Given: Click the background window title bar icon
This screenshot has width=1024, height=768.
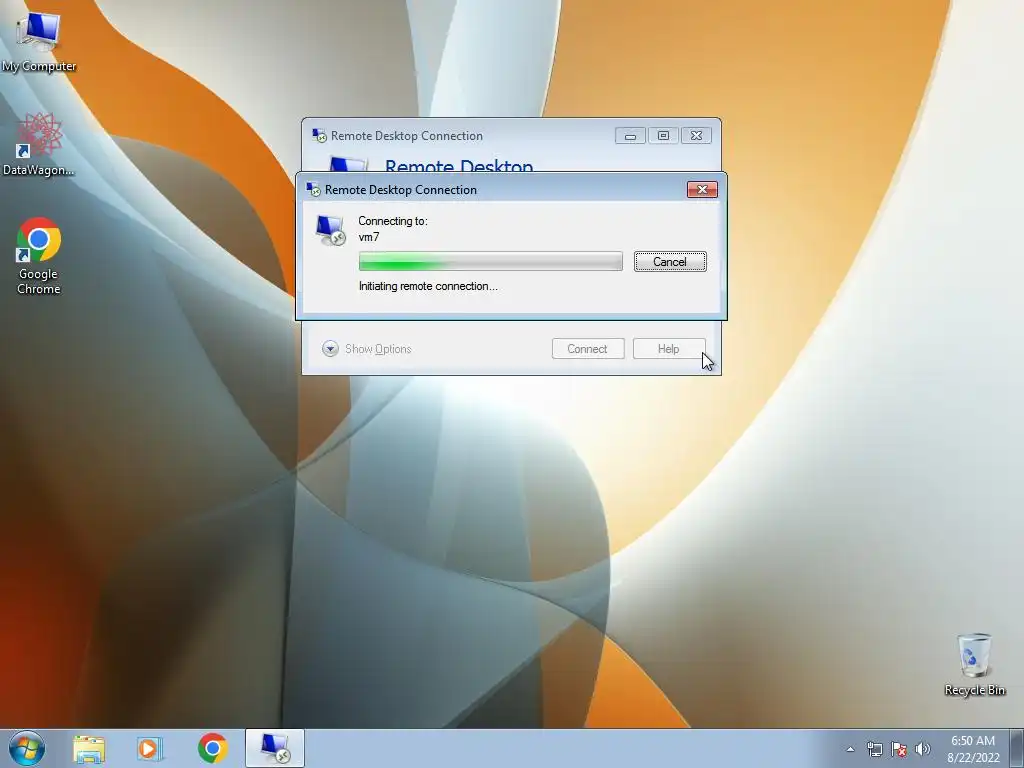Looking at the screenshot, I should pos(319,136).
